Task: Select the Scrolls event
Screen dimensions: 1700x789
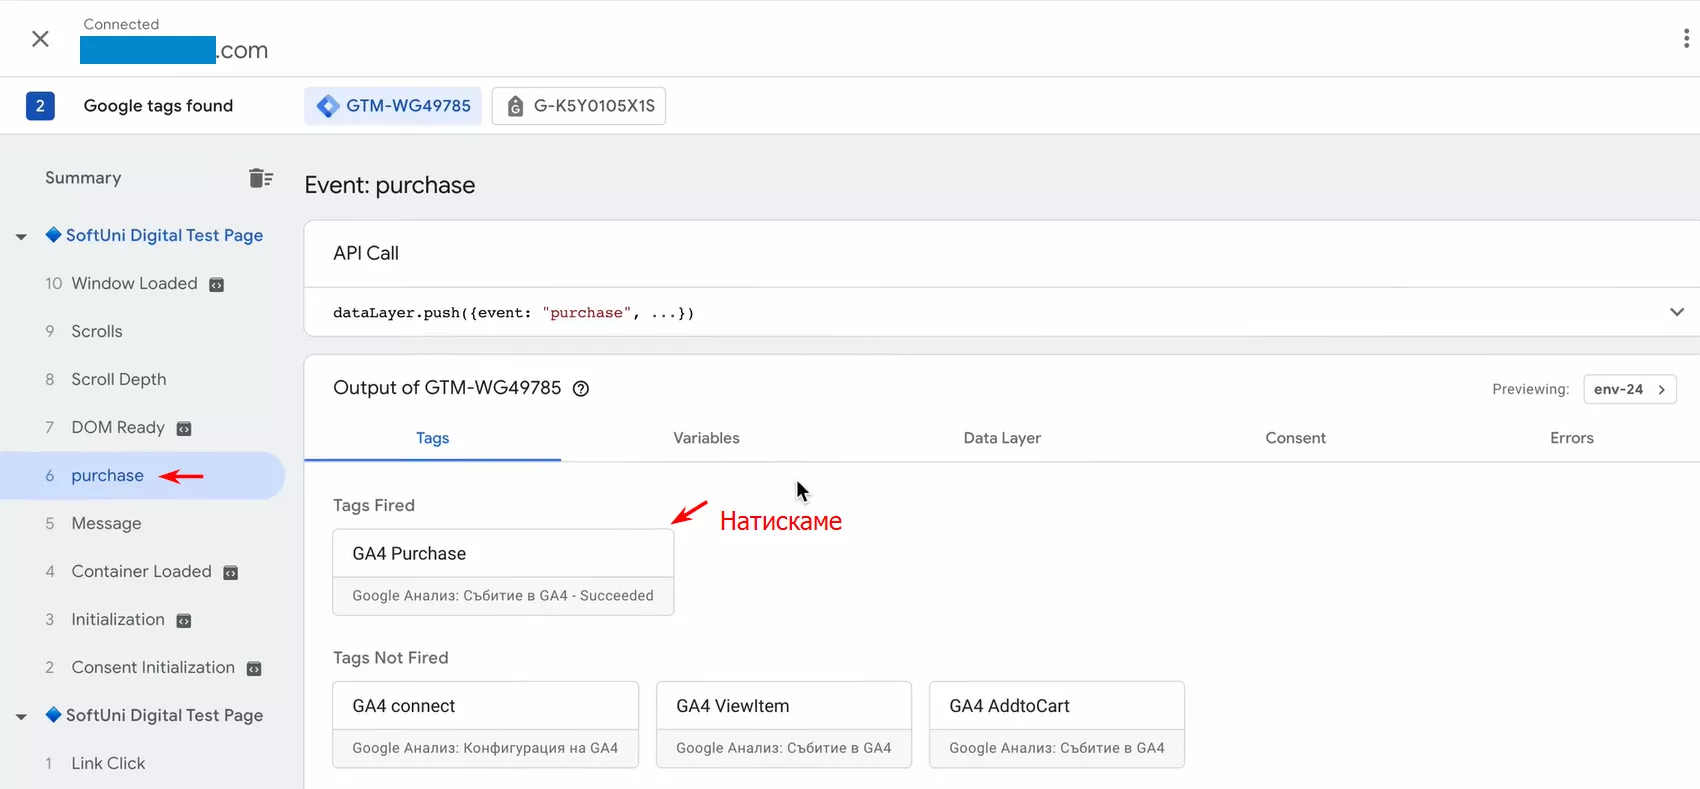Action: coord(97,331)
